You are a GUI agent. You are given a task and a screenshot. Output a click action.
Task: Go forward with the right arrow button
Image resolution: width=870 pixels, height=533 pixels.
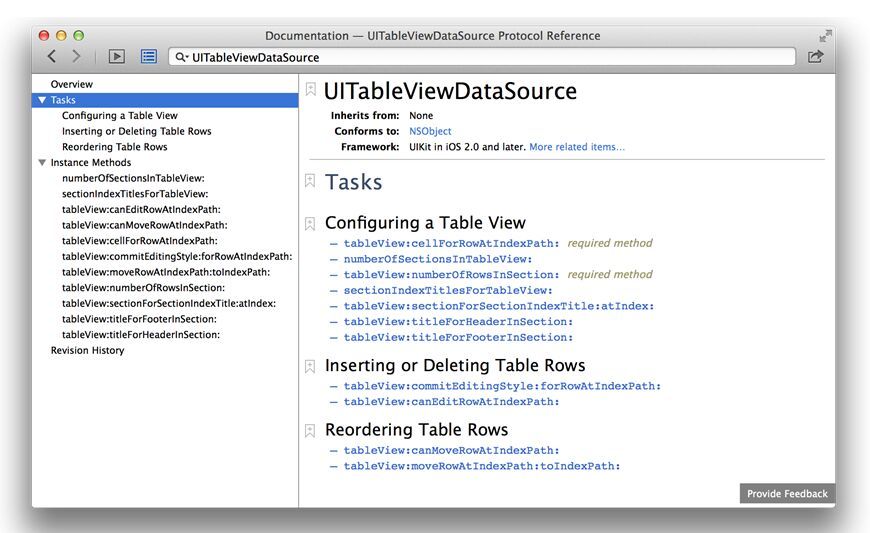click(77, 56)
